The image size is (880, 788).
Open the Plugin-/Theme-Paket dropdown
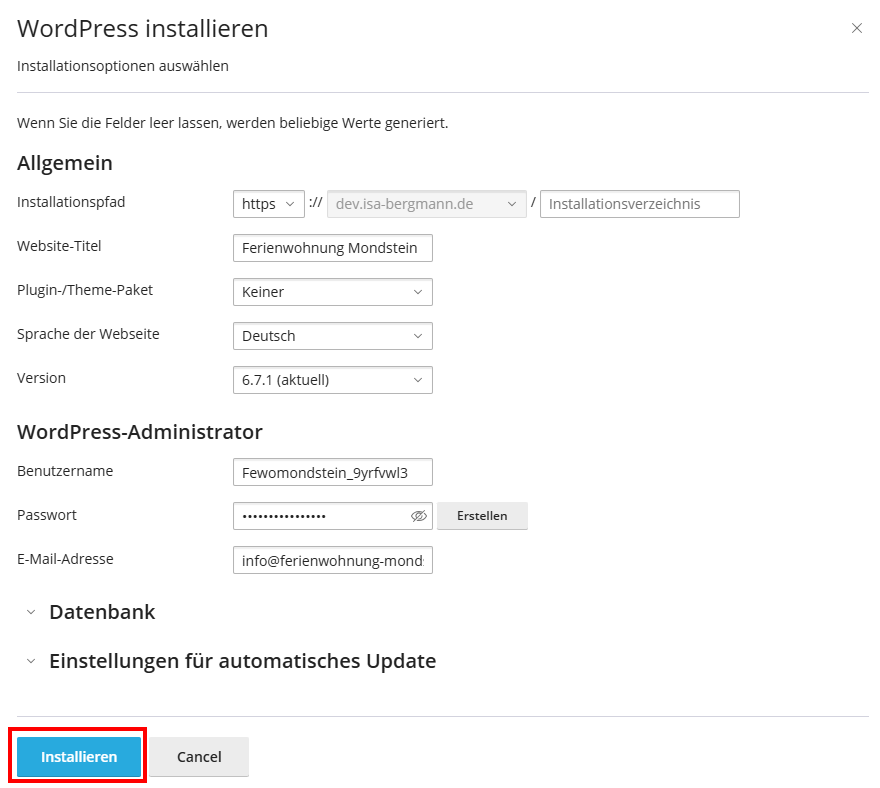click(333, 292)
